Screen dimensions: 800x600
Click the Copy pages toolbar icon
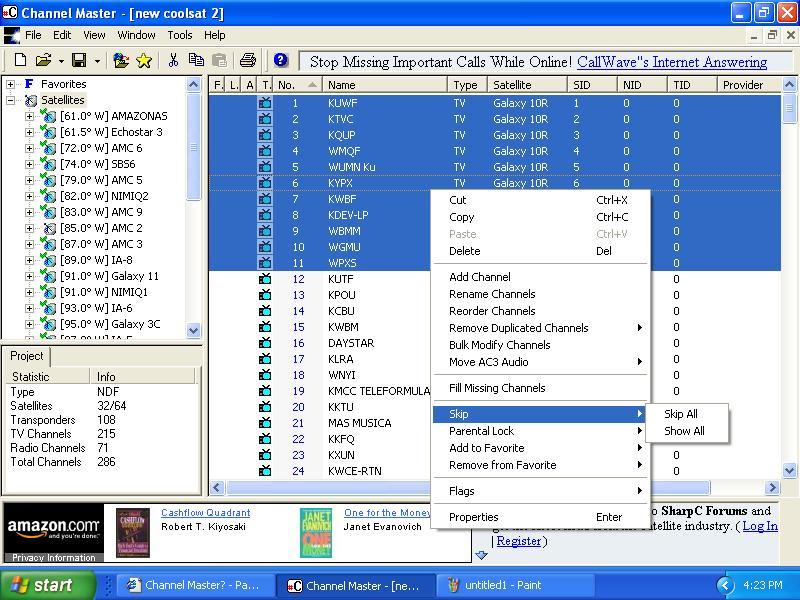tap(196, 60)
